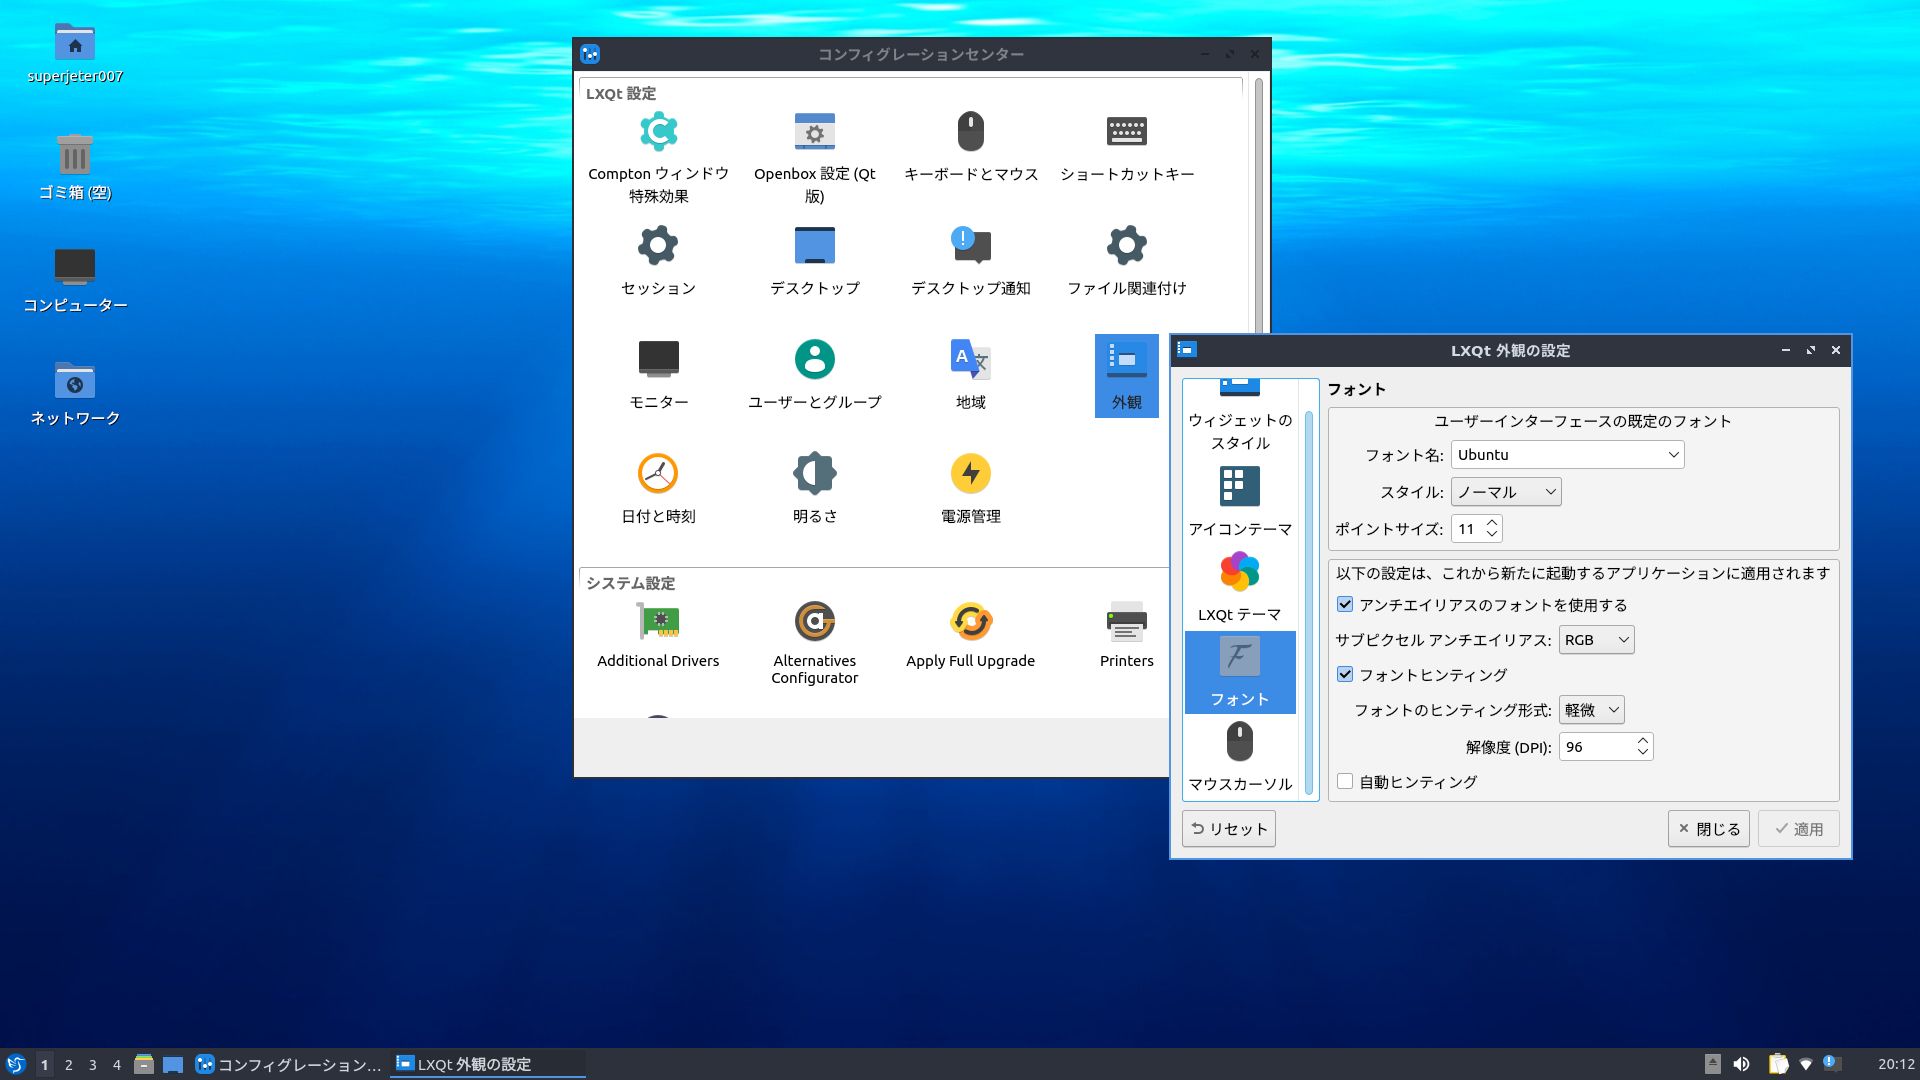Open the shortcut keys configuration

1126,133
